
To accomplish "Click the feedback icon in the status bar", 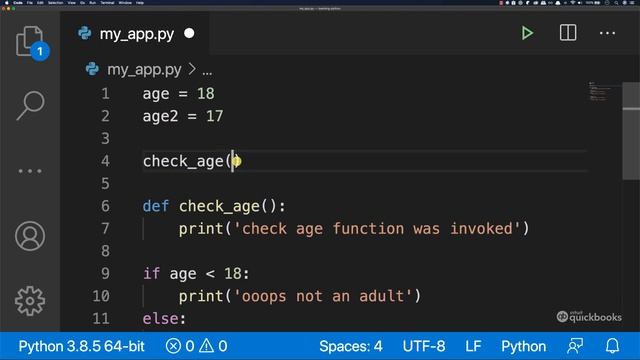I will [x=575, y=346].
